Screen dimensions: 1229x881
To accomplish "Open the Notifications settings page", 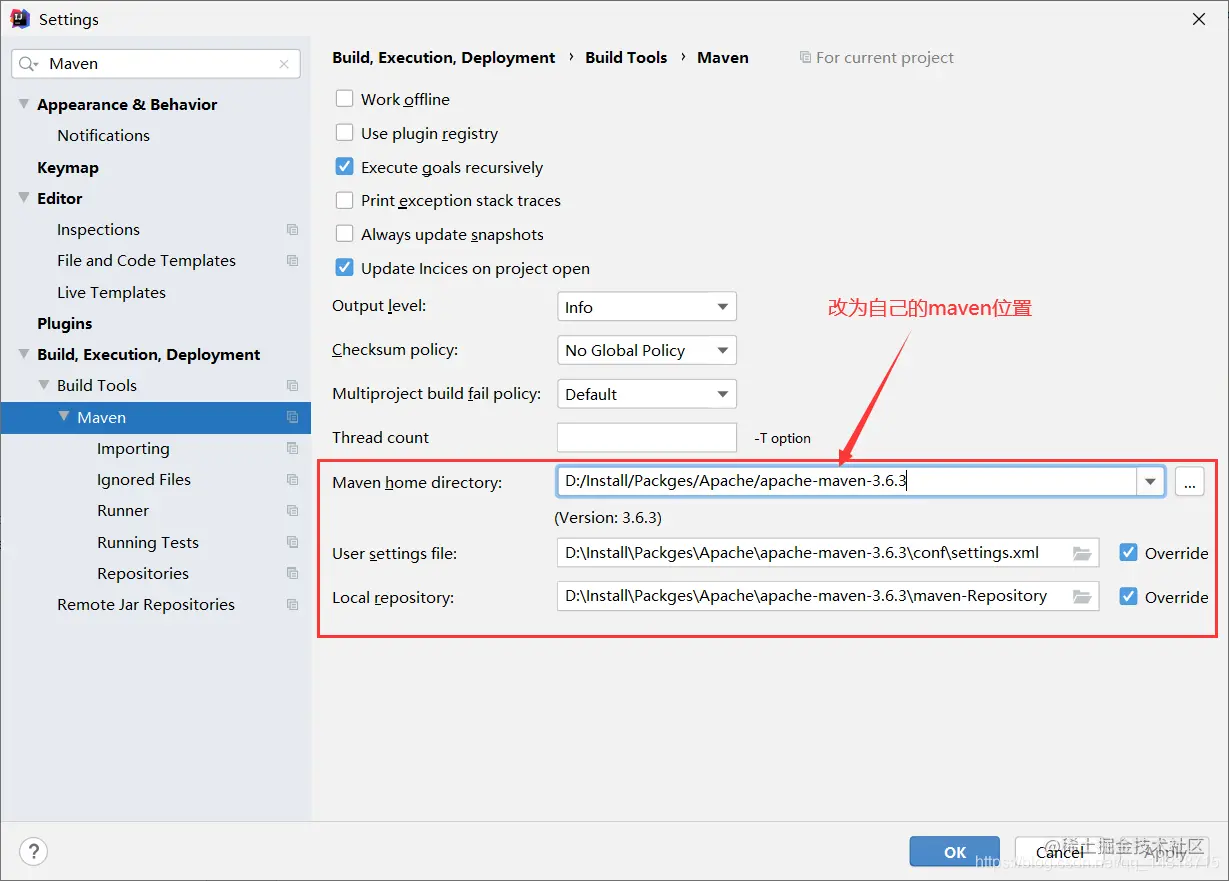I will 103,136.
